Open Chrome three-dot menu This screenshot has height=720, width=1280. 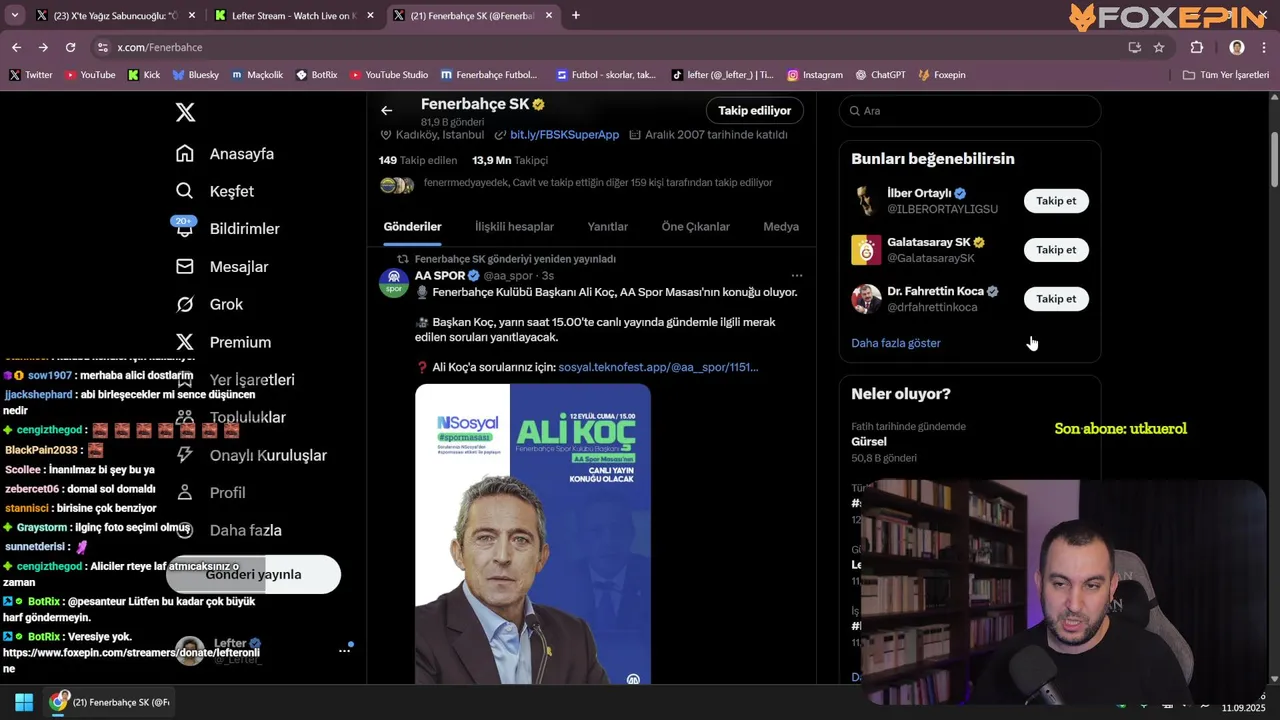[1264, 47]
